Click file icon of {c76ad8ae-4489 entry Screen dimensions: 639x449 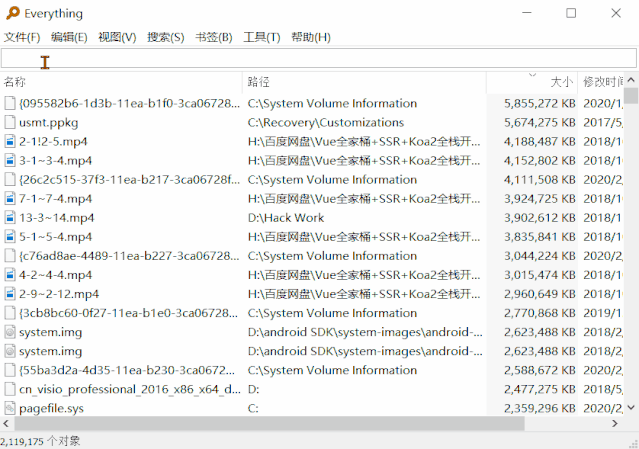[x=10, y=255]
